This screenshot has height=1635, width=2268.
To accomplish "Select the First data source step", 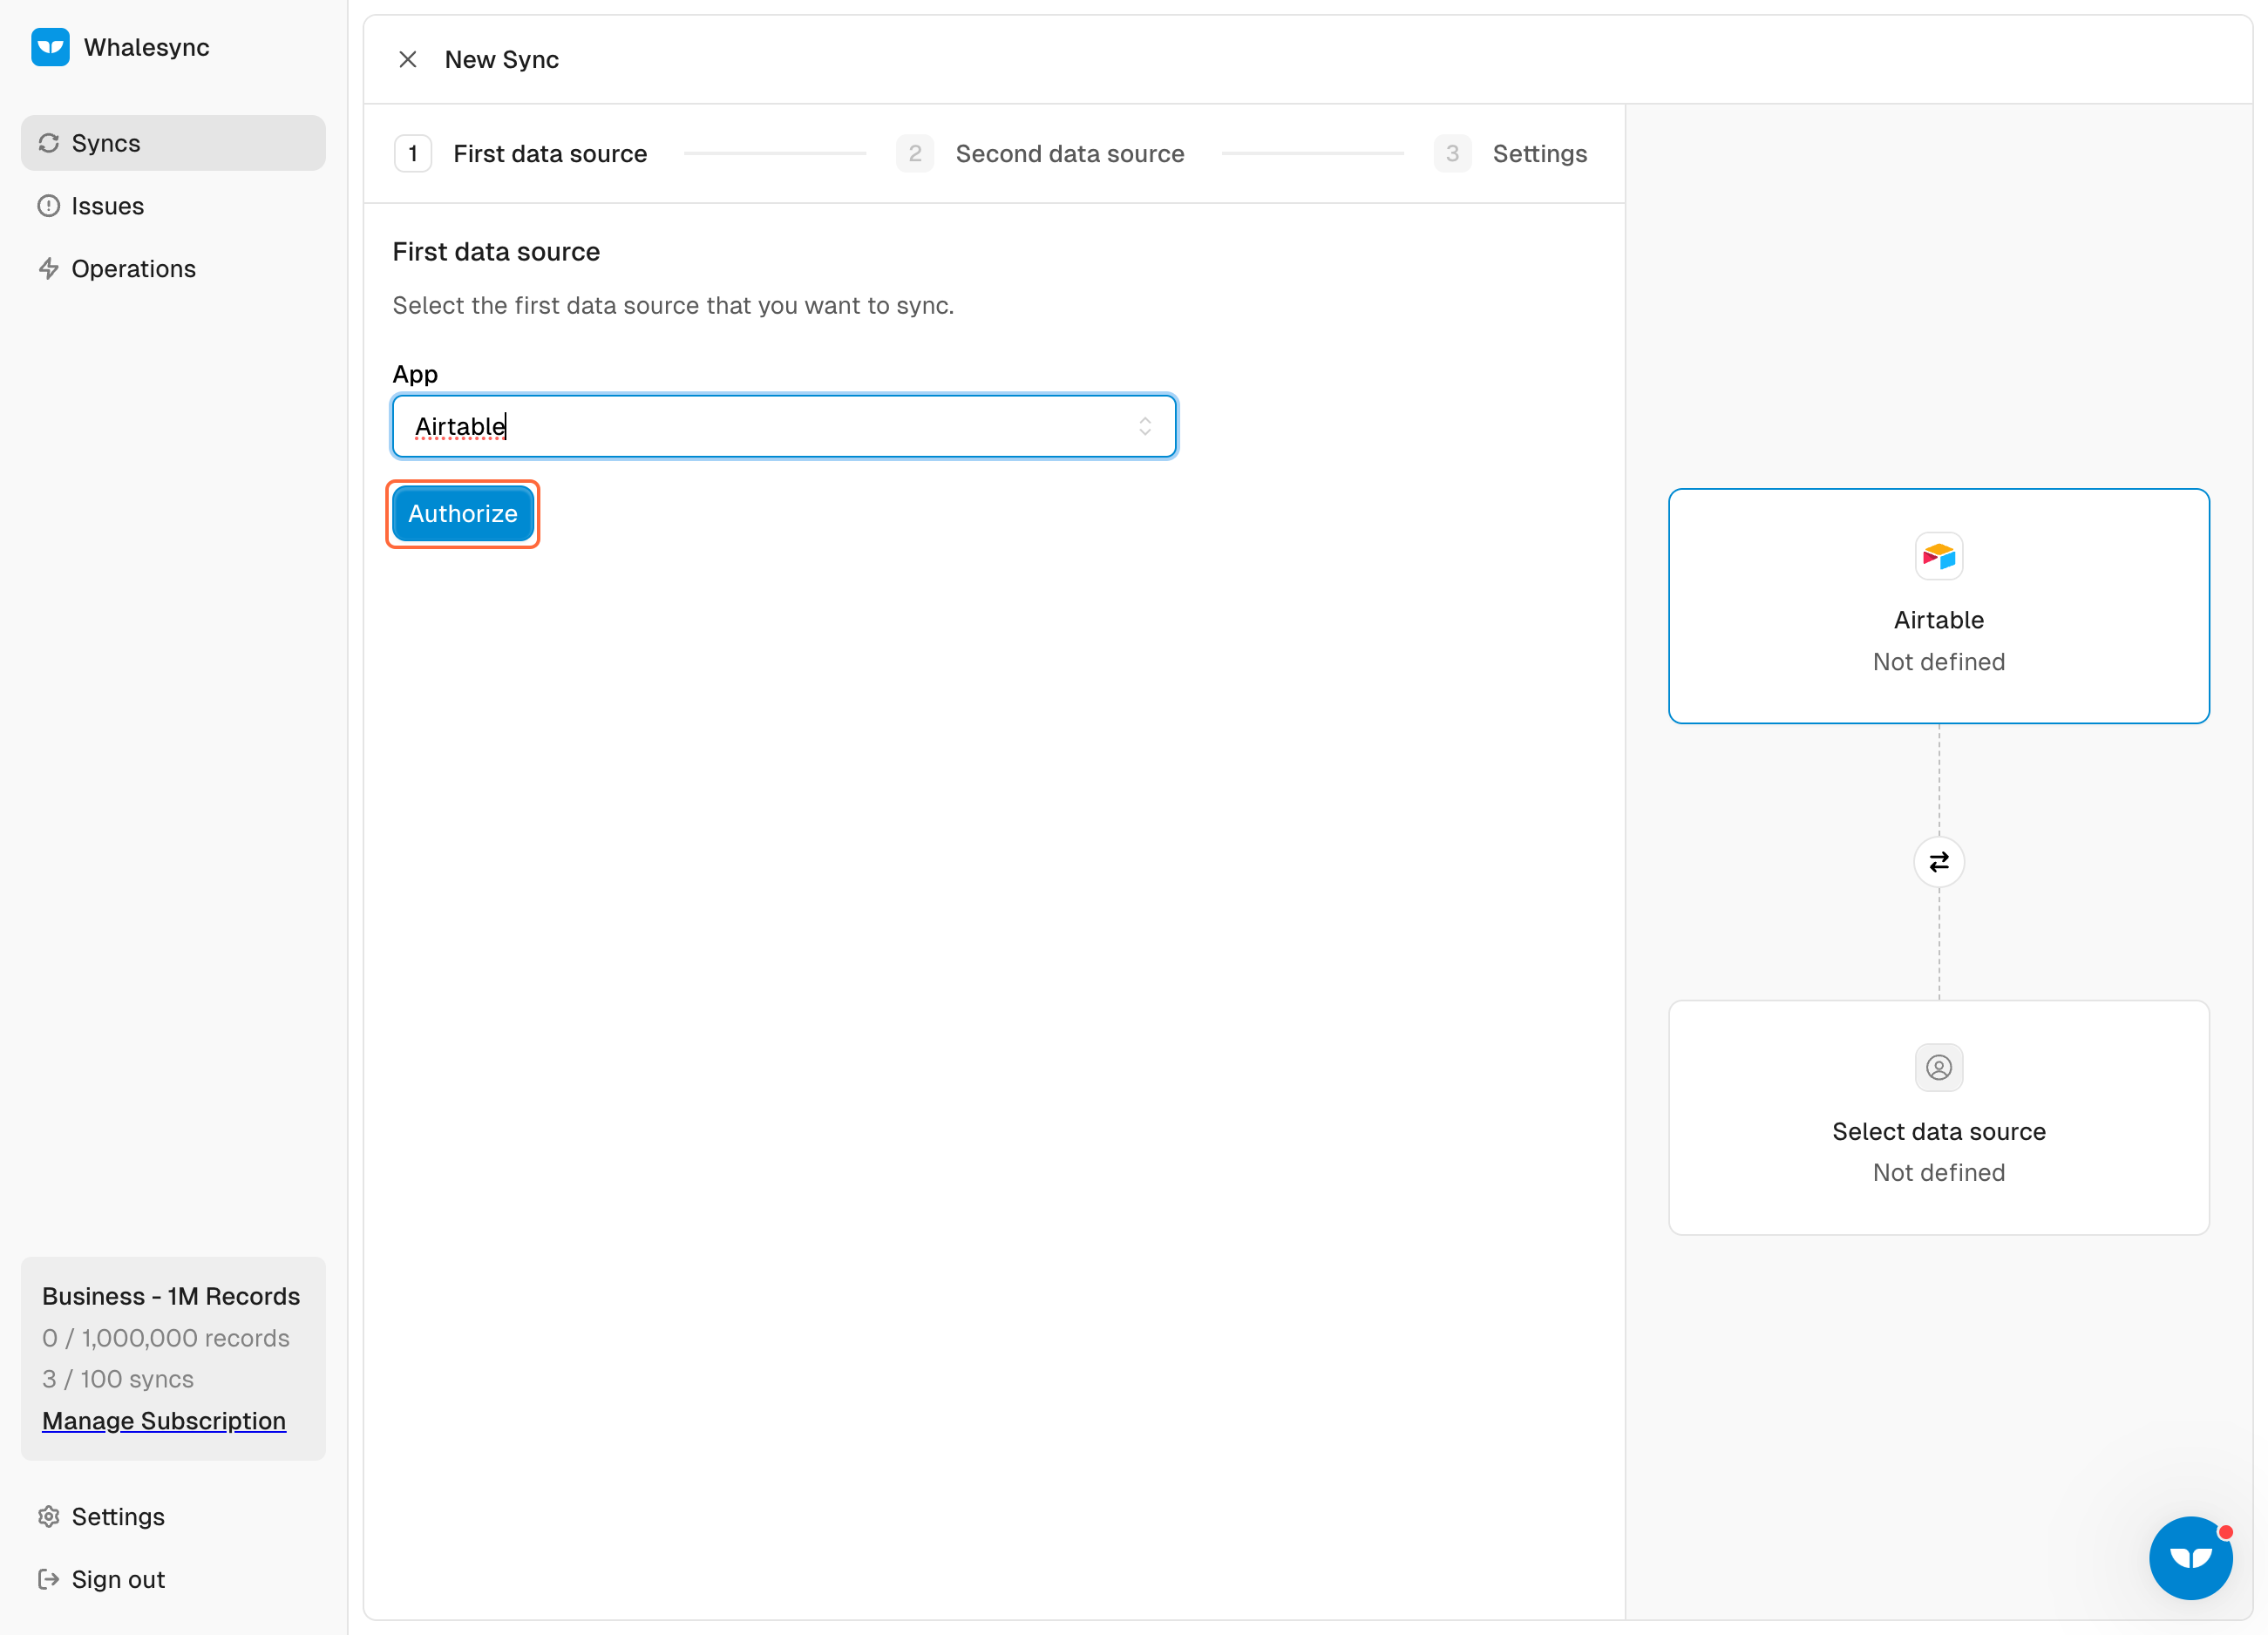I will (521, 154).
